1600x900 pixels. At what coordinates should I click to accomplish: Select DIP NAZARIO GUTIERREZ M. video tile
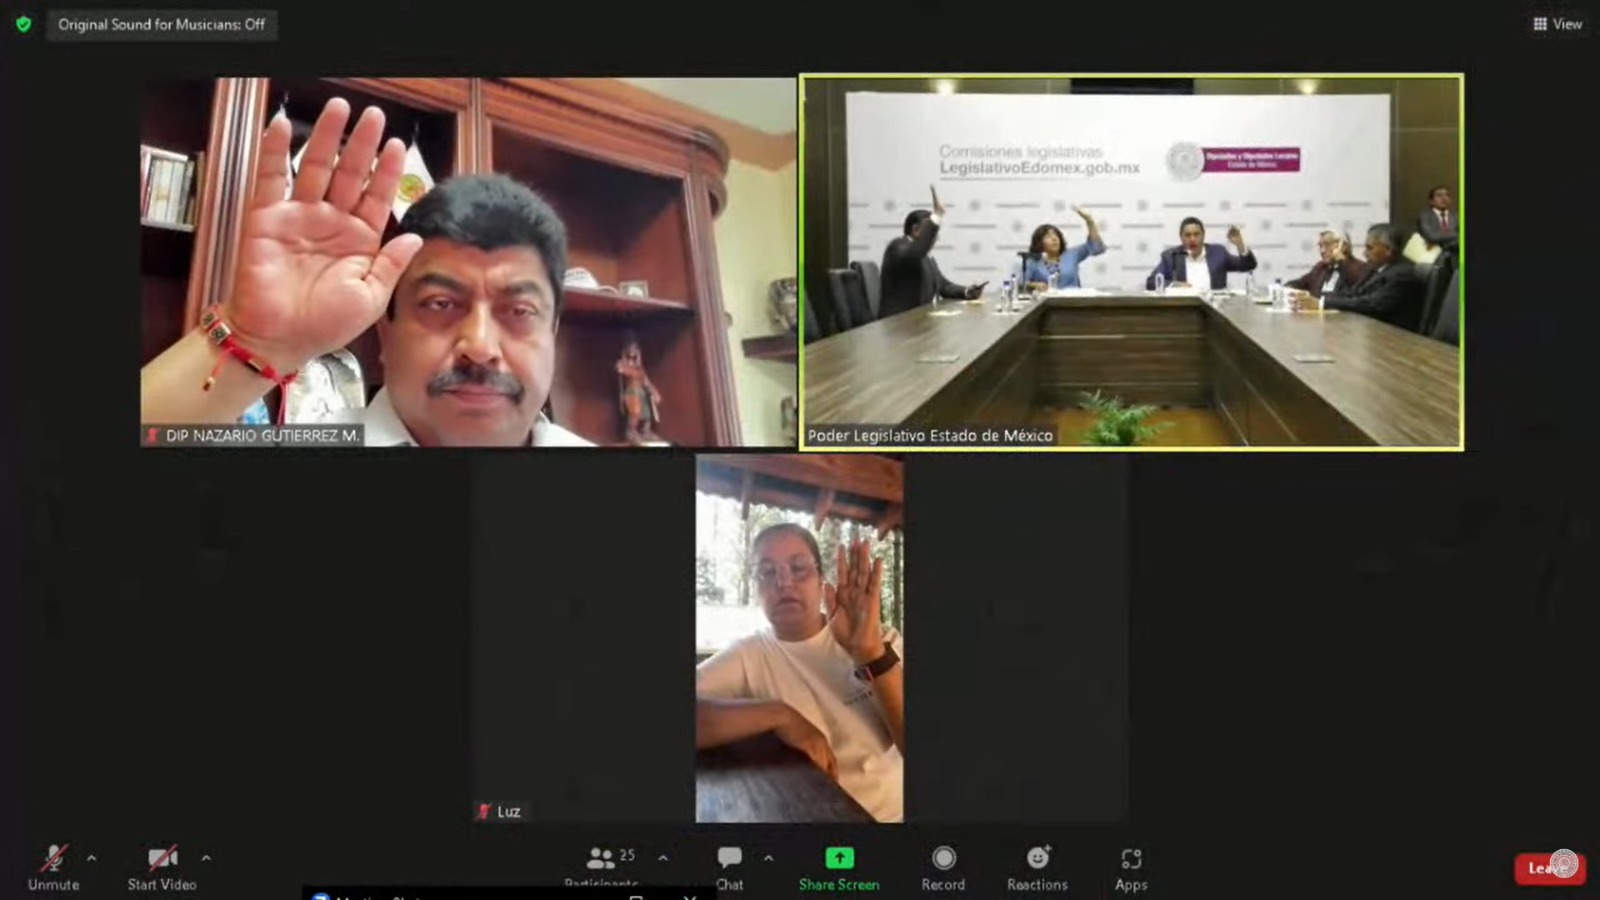coord(467,262)
